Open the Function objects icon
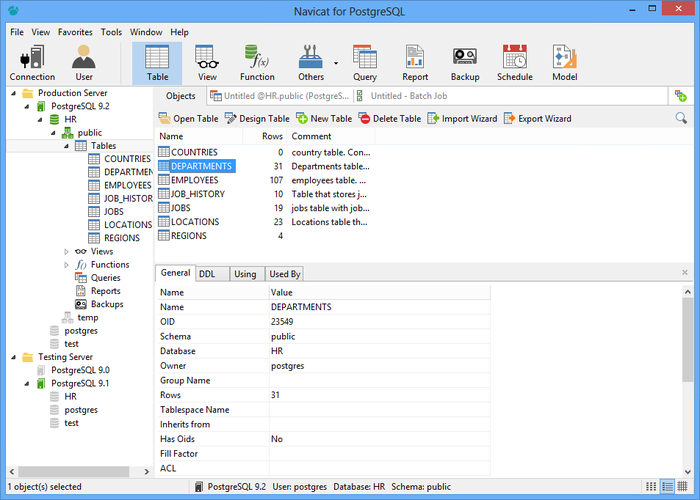This screenshot has height=500, width=700. tap(257, 63)
